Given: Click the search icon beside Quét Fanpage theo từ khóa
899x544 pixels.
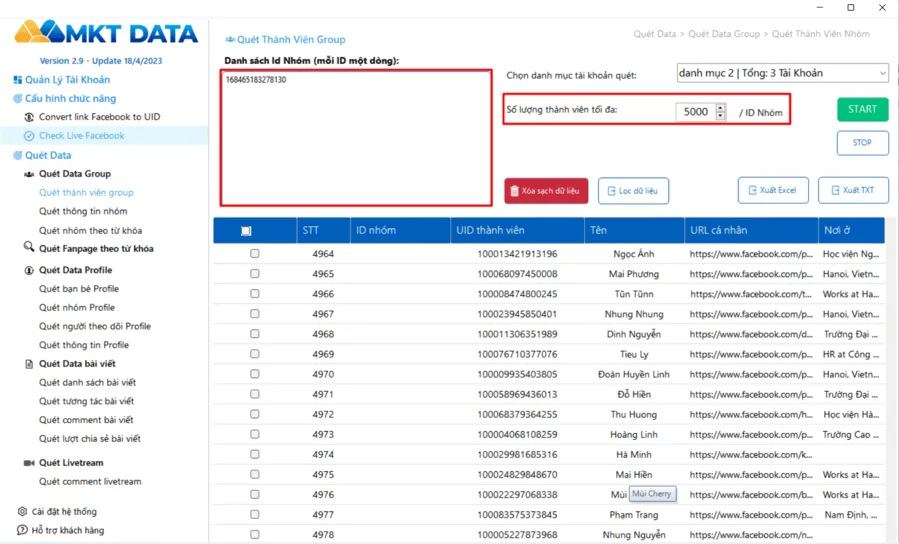Looking at the screenshot, I should click(29, 248).
